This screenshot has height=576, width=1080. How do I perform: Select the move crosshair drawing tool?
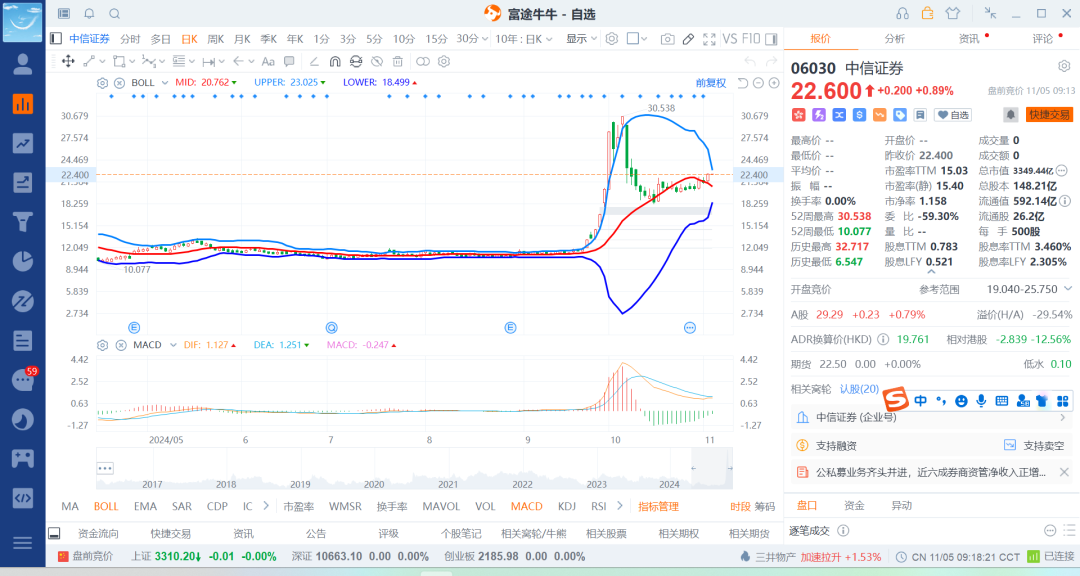coord(68,61)
